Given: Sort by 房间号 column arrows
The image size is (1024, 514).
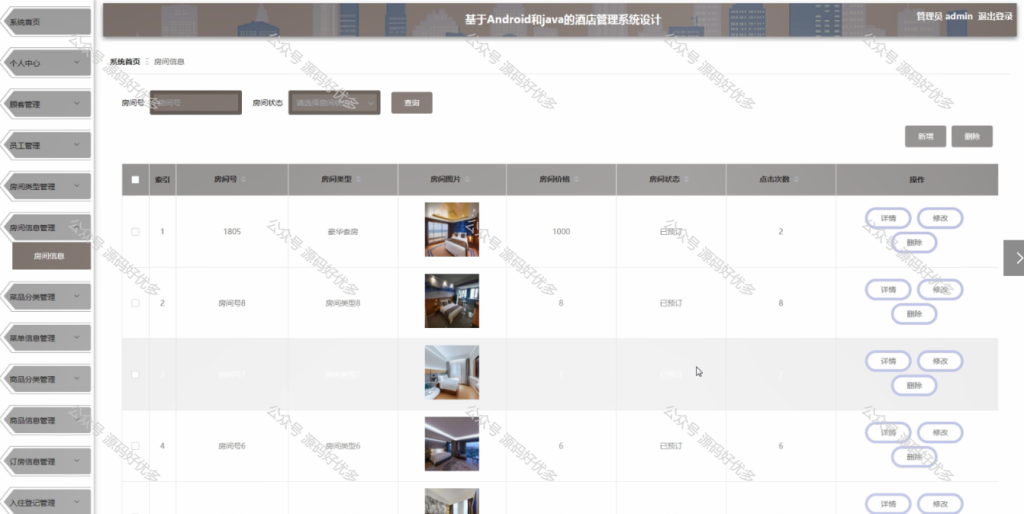Looking at the screenshot, I should [x=244, y=180].
